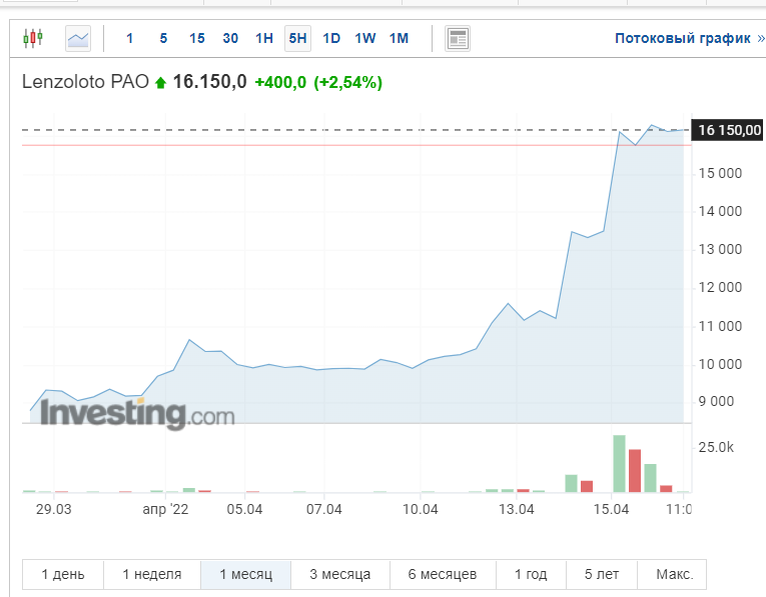Choose the 5H interval
Image resolution: width=766 pixels, height=597 pixels.
click(x=298, y=39)
